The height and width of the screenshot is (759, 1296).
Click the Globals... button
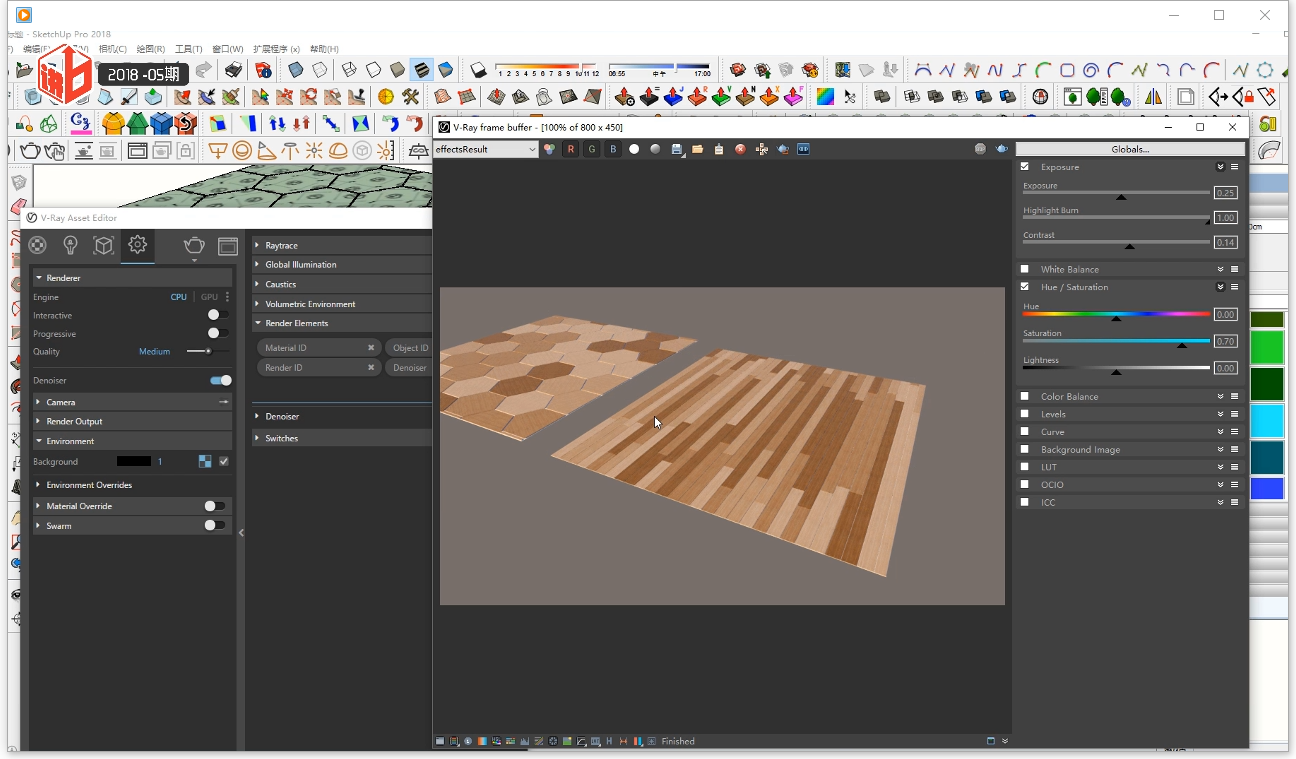click(x=1130, y=149)
